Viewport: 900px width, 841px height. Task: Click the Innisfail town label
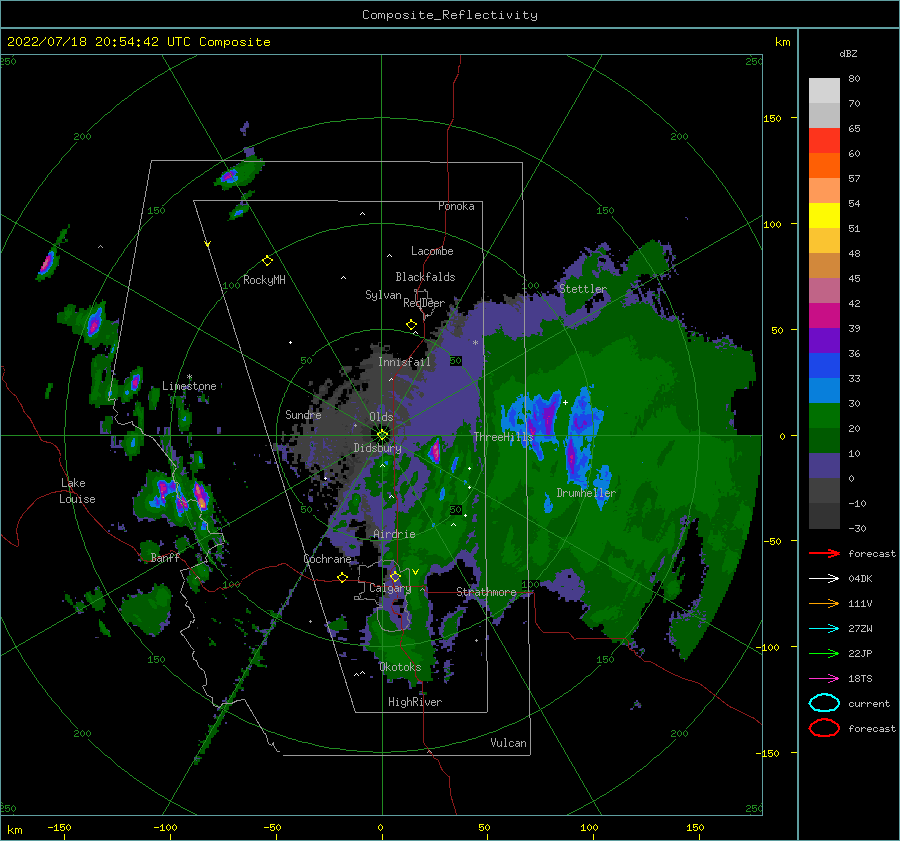(x=404, y=362)
